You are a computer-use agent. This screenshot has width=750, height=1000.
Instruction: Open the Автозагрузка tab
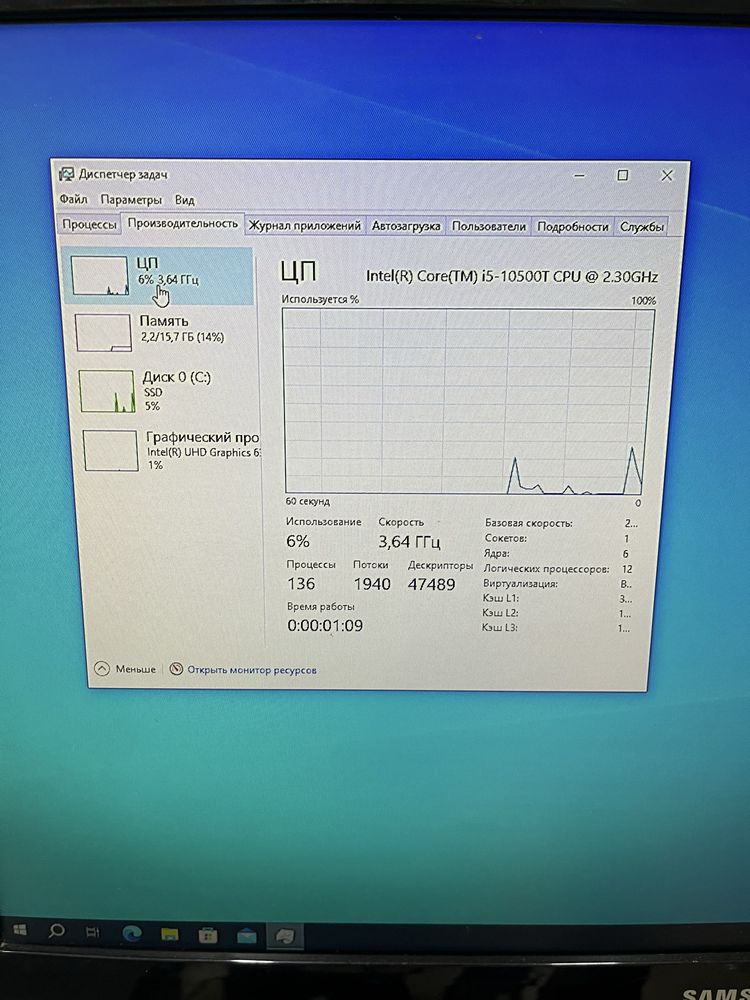pyautogui.click(x=406, y=226)
